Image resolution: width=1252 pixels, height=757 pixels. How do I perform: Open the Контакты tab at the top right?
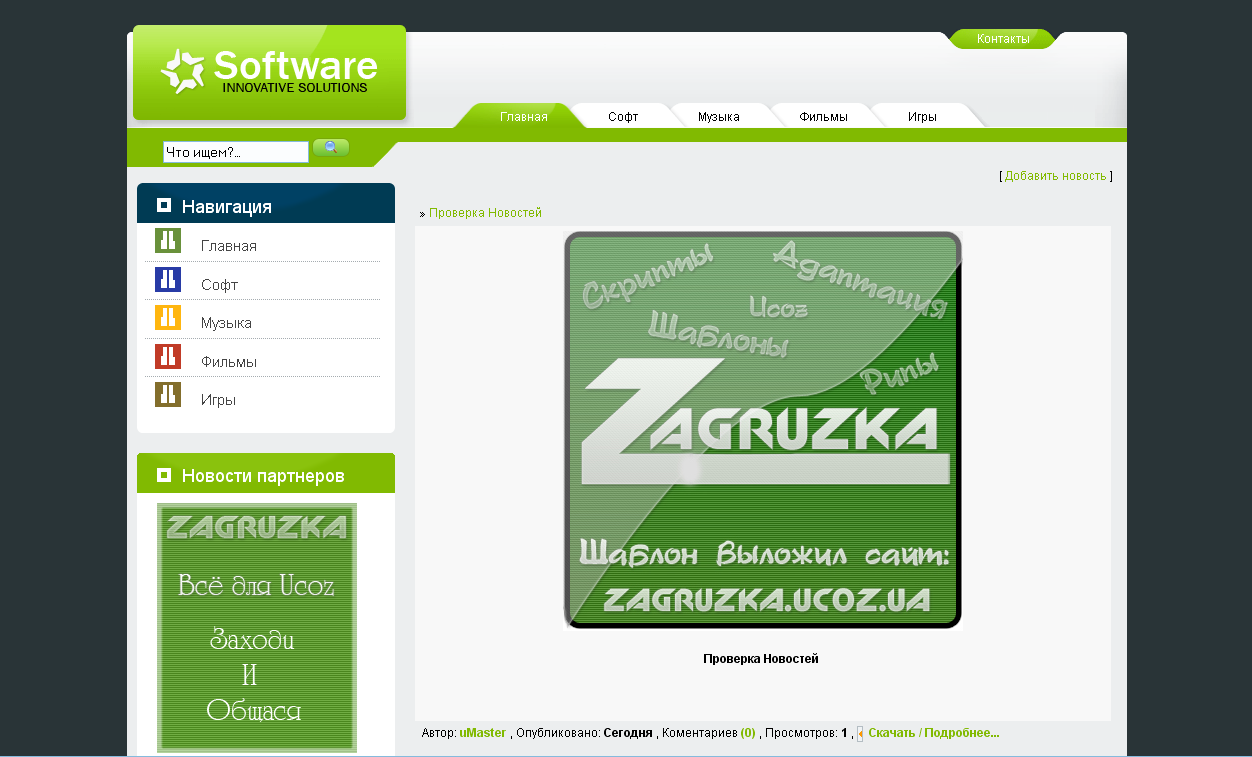tap(1003, 39)
